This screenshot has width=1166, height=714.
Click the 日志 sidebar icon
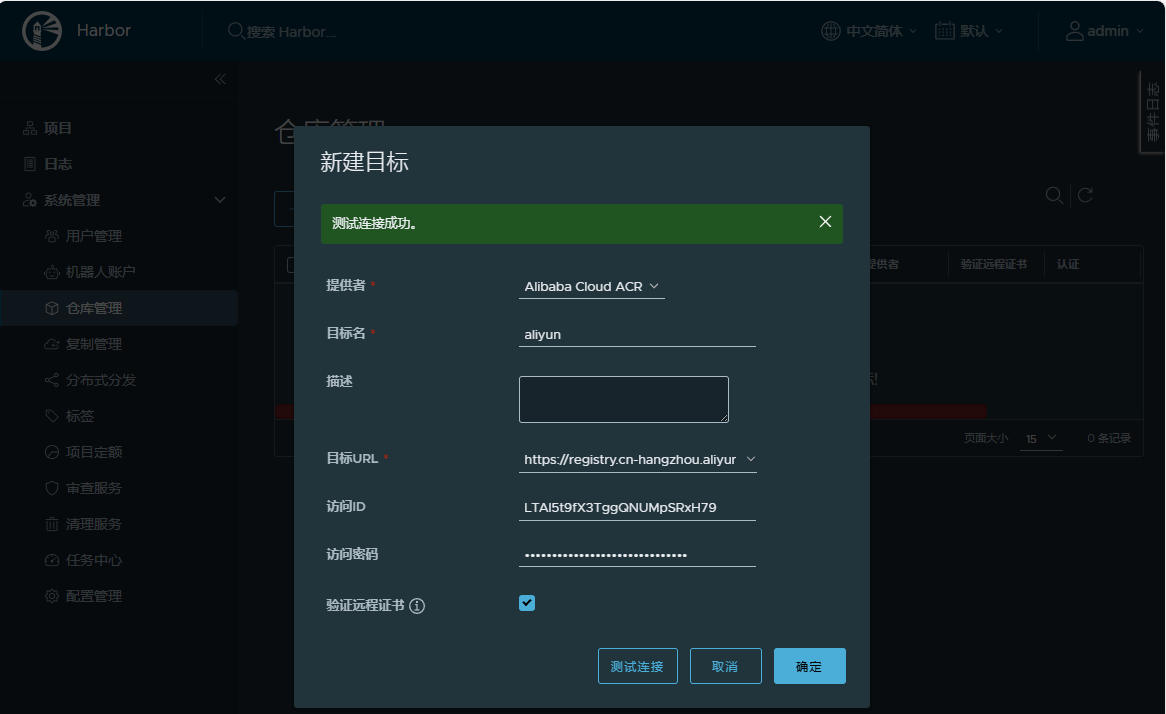(x=30, y=164)
